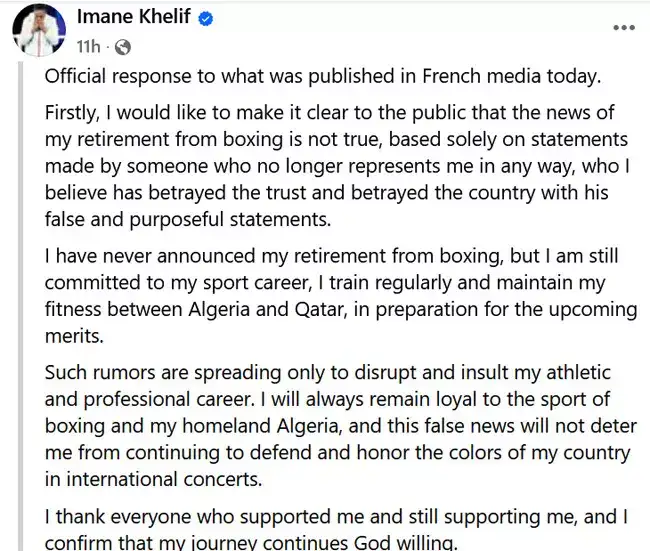
Task: Click the globe public-audience icon
Action: (x=123, y=47)
